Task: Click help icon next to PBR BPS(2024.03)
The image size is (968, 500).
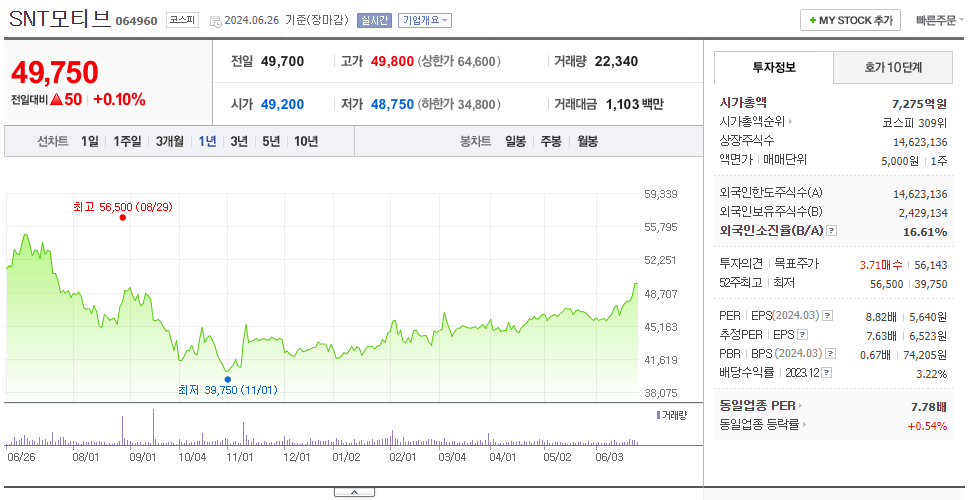Action: (x=831, y=354)
